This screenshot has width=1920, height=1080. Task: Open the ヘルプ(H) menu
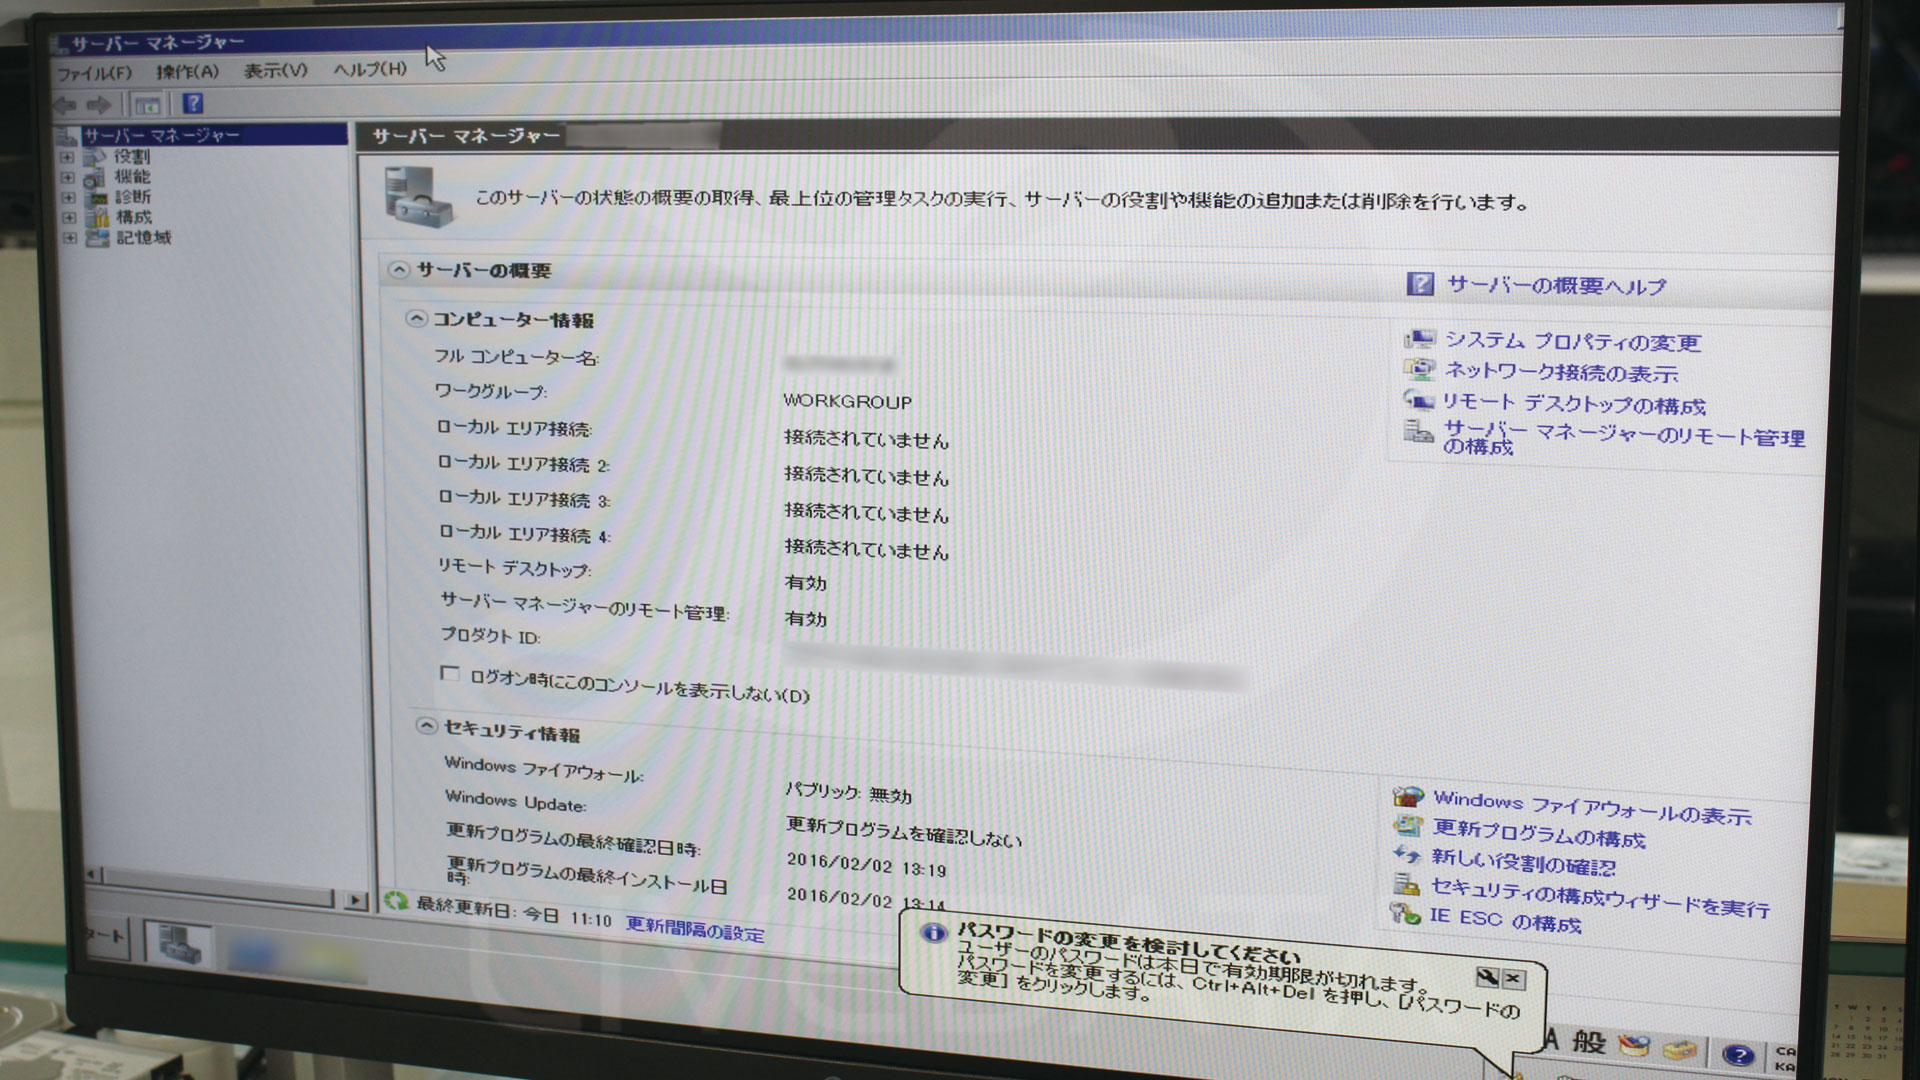370,69
